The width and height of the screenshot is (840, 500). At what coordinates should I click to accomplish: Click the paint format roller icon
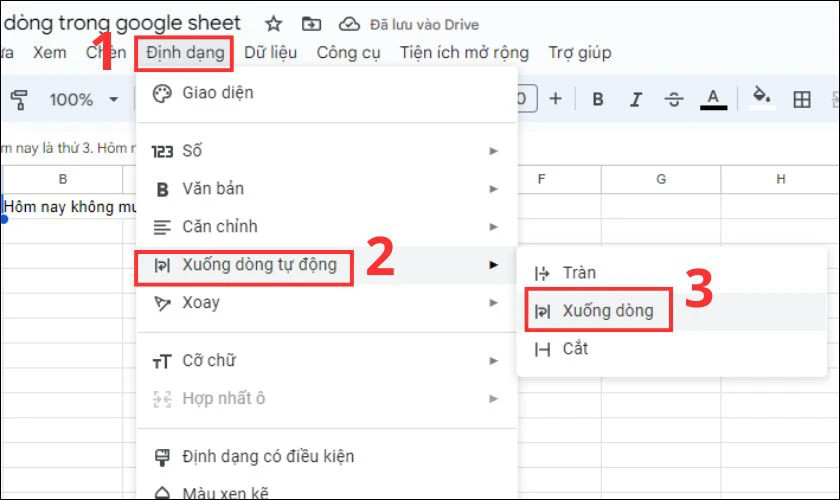pyautogui.click(x=18, y=99)
